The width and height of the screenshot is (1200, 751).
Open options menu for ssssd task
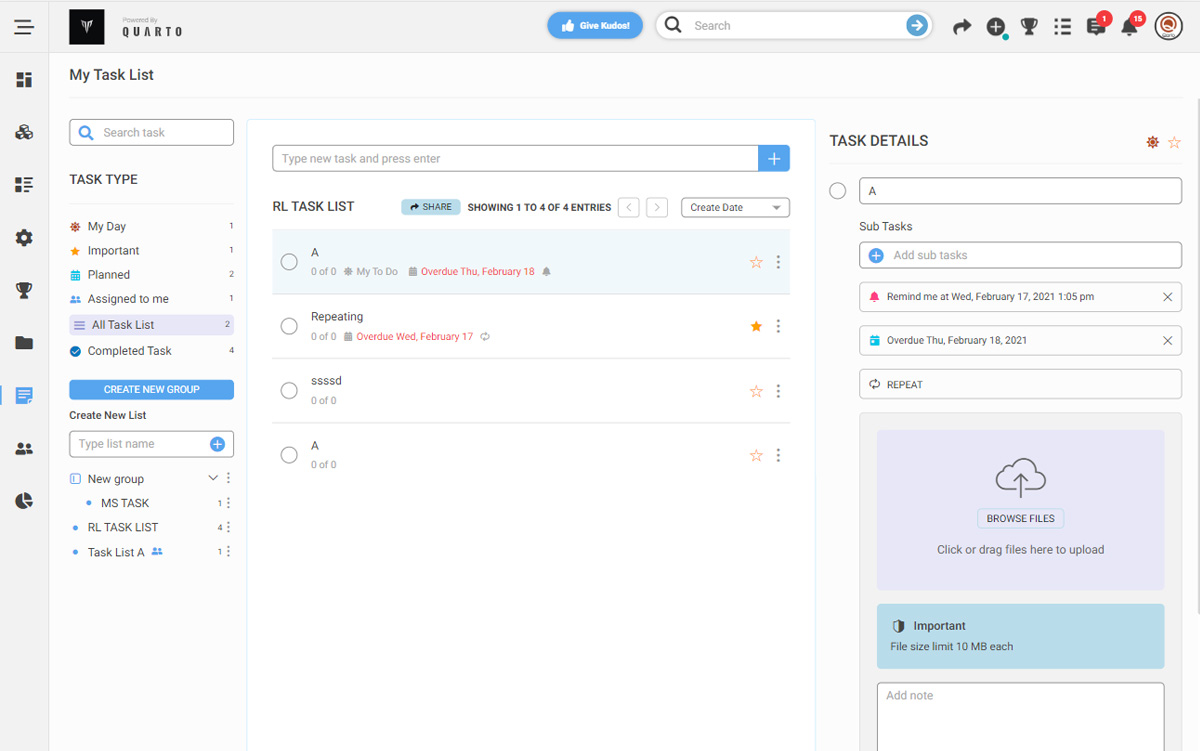(778, 391)
